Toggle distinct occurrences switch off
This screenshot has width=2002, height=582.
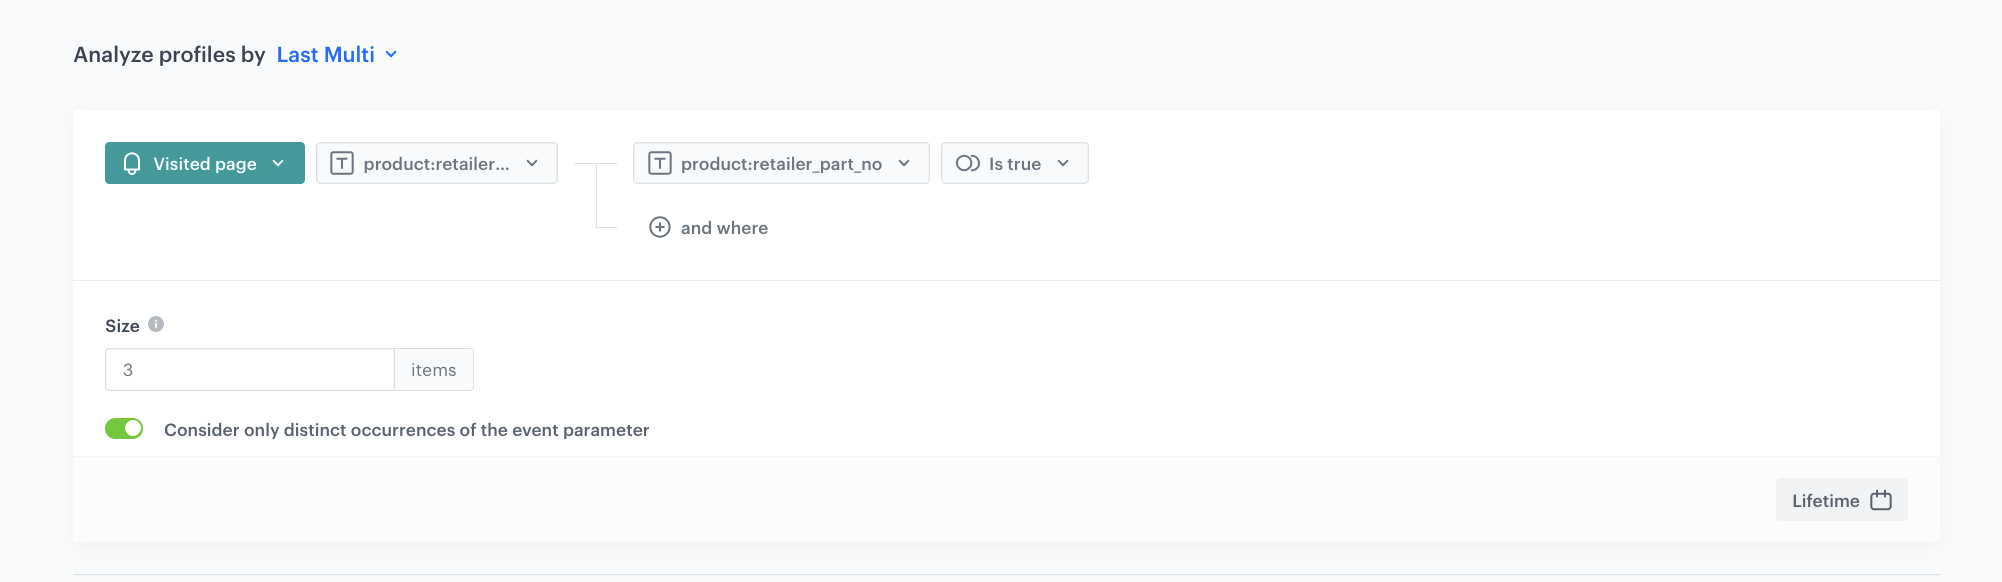[124, 429]
